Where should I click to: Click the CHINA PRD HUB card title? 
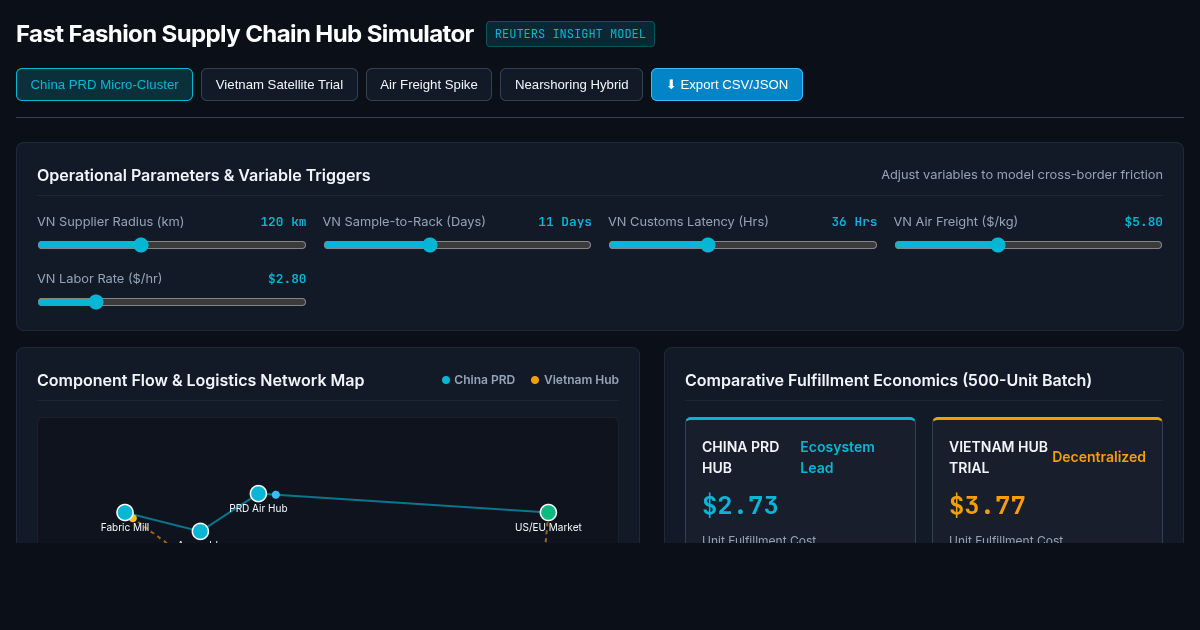[x=741, y=457]
